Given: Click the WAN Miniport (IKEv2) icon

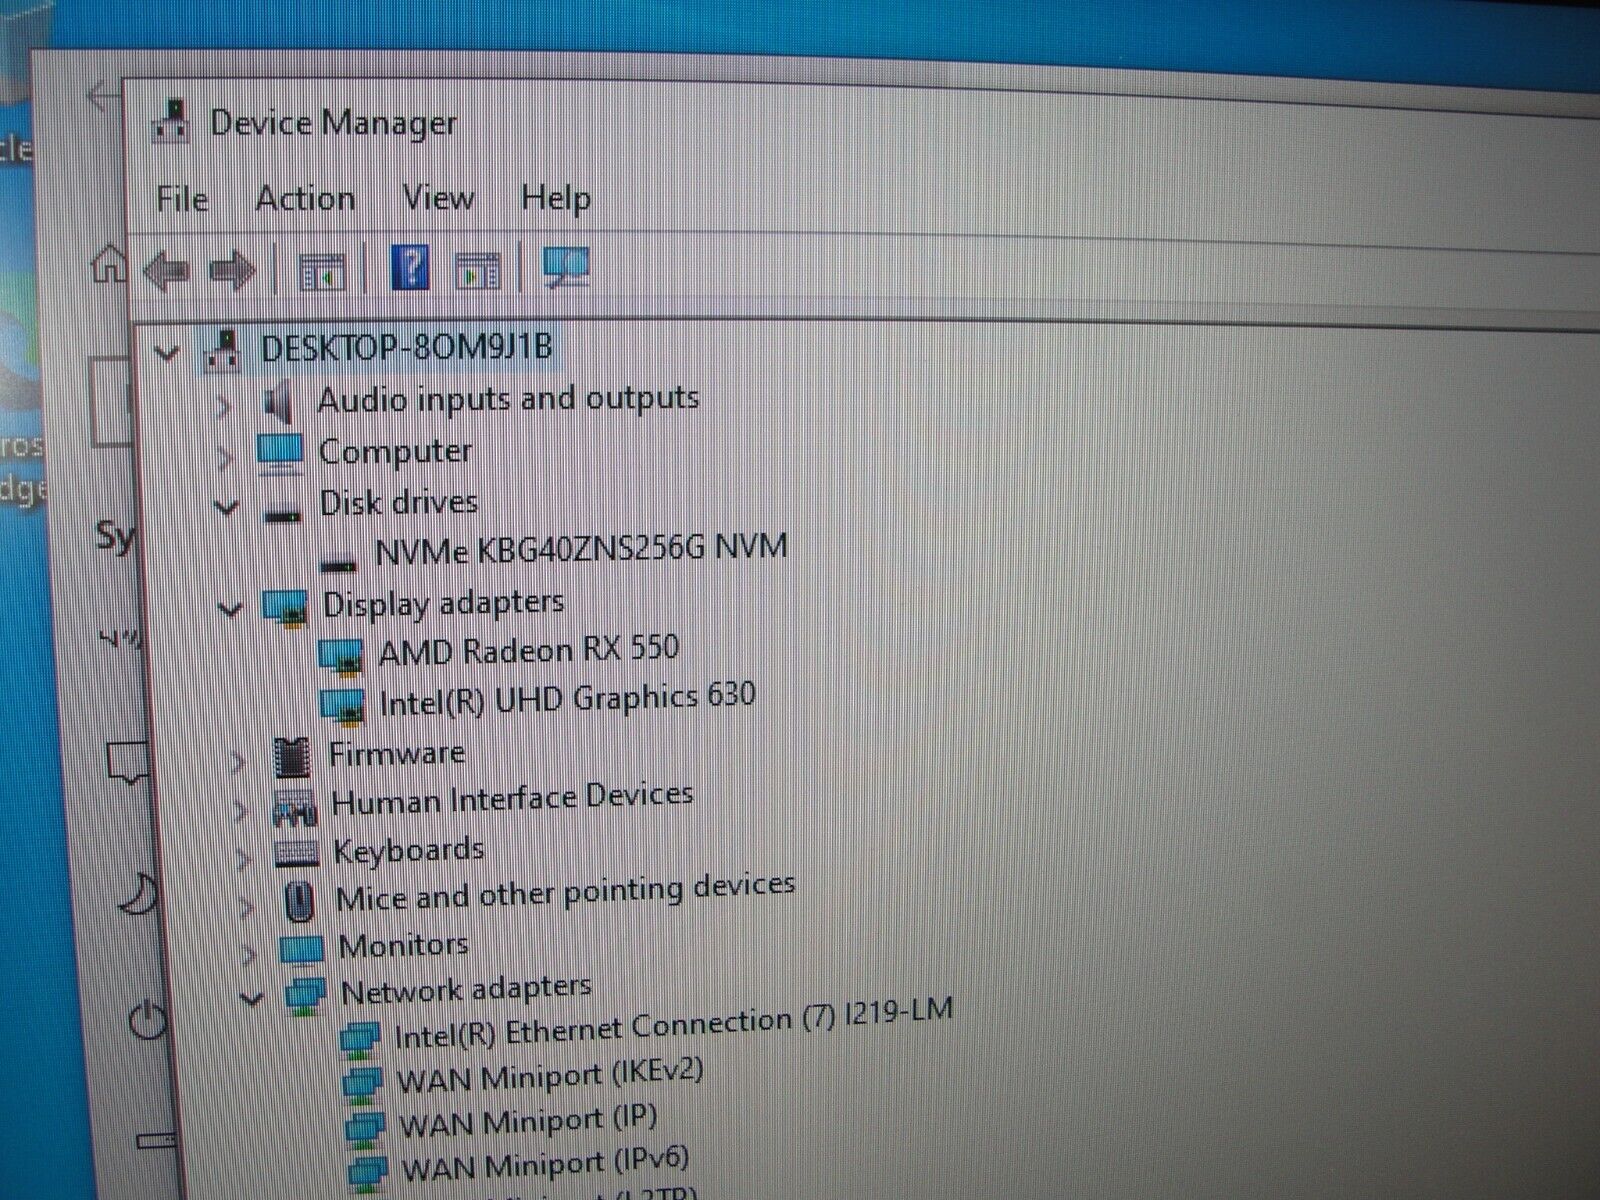Looking at the screenshot, I should click(x=361, y=1085).
